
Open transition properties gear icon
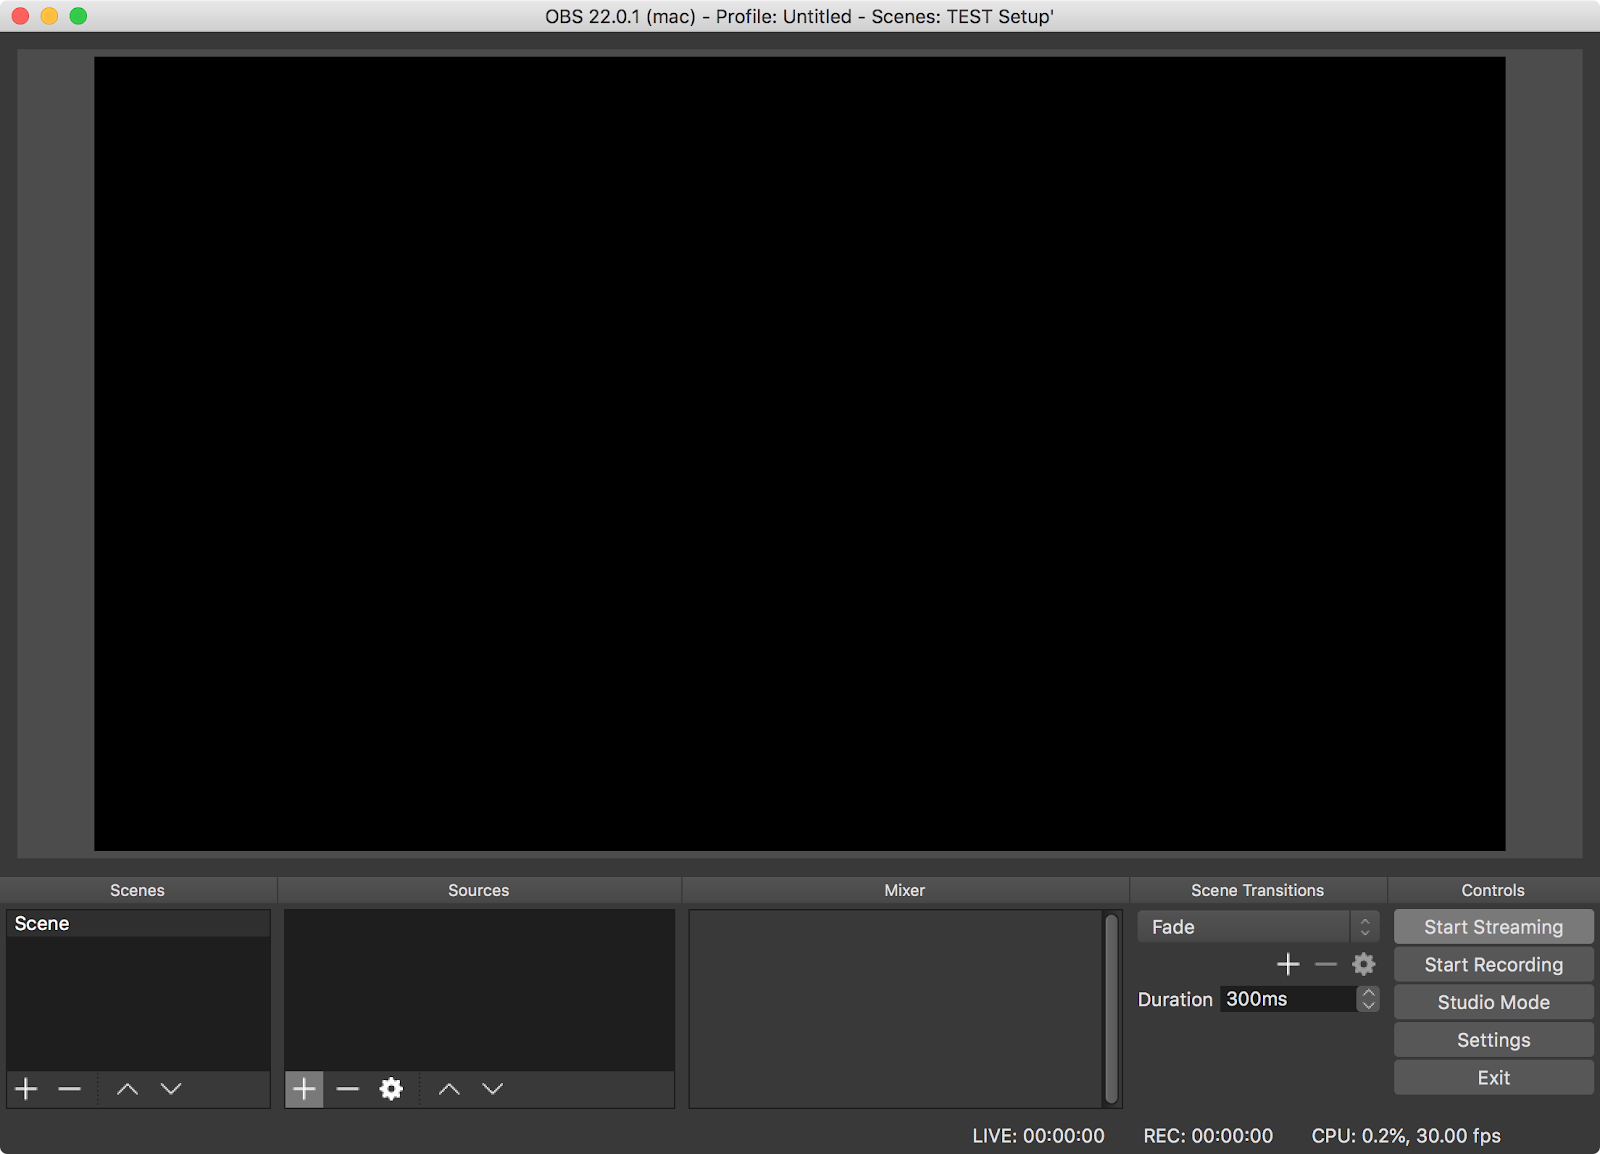(x=1363, y=964)
